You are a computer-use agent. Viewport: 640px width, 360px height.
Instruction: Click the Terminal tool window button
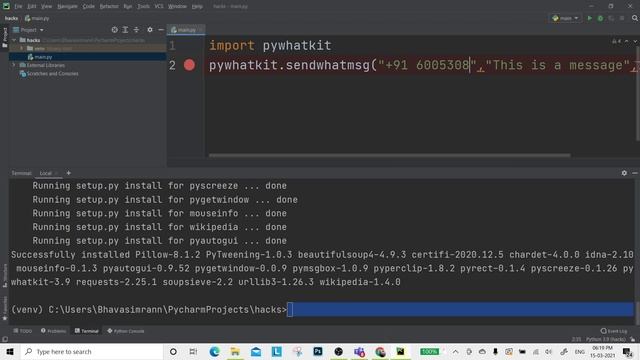87,331
